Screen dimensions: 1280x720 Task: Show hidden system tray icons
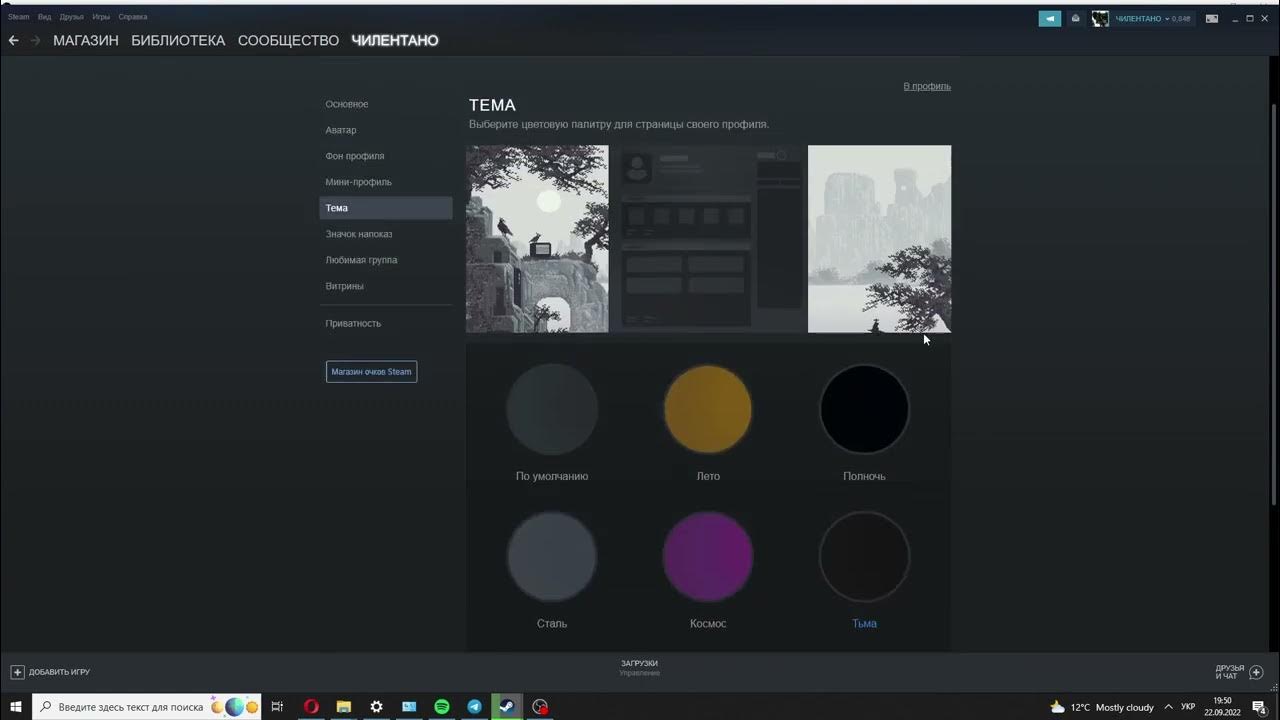[1168, 707]
